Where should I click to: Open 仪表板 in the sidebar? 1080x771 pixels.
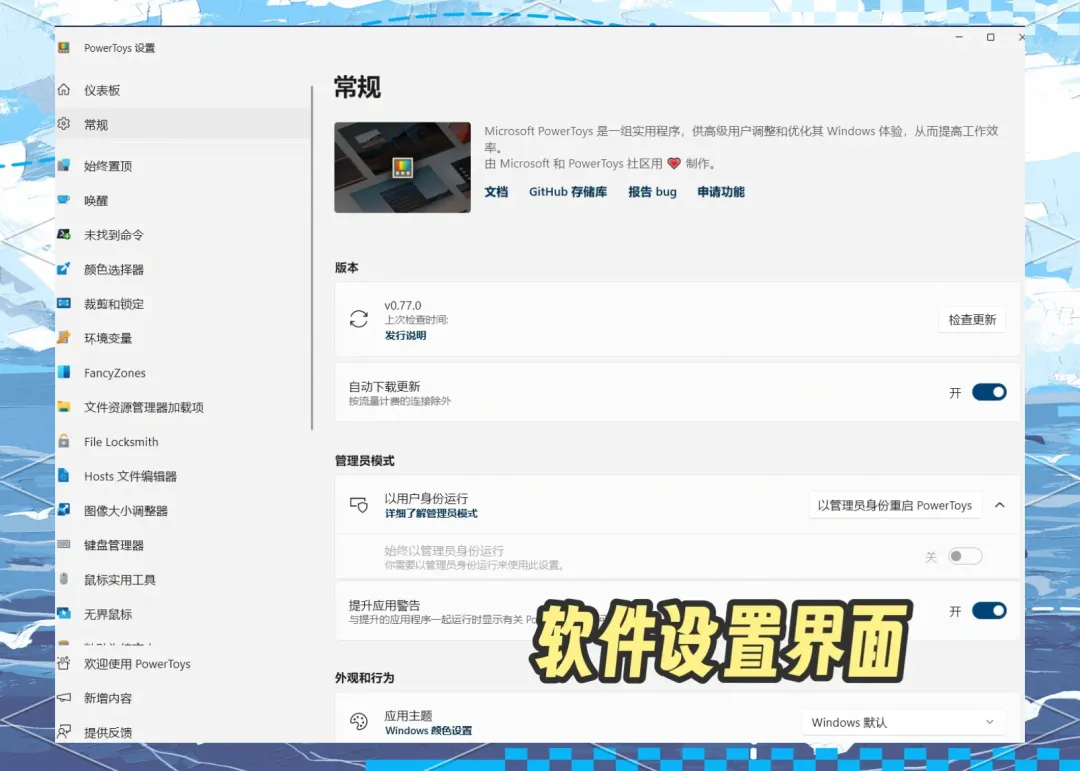tap(183, 90)
